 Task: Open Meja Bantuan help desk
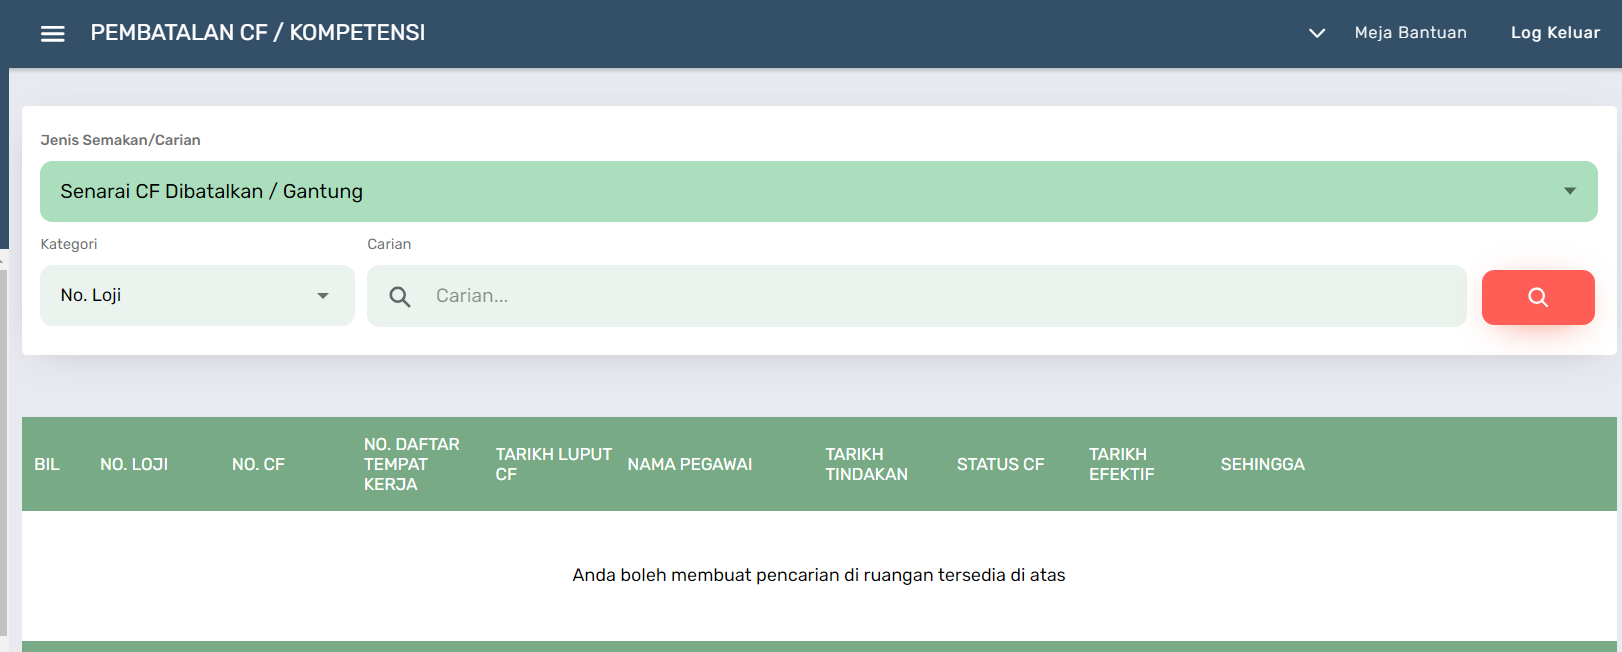1410,33
